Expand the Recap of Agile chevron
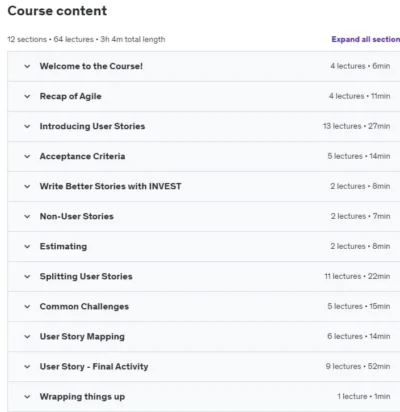 tap(27, 96)
